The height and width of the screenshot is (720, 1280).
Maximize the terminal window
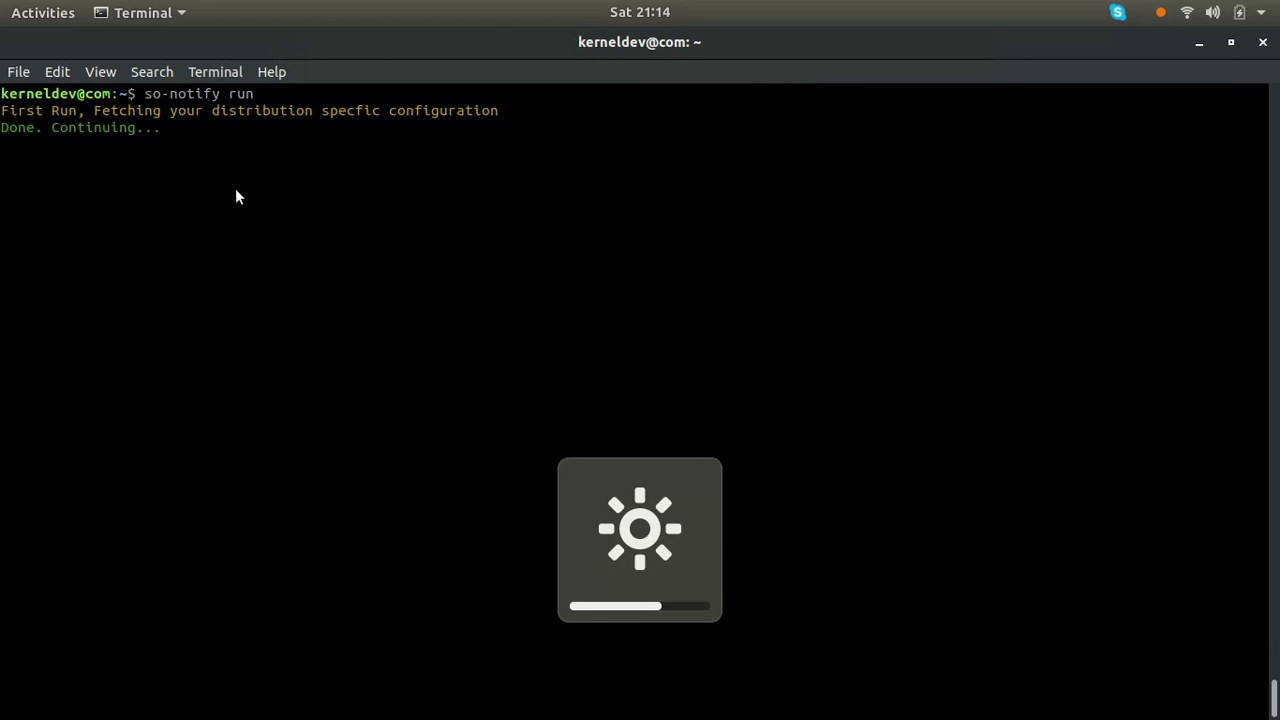click(1231, 43)
